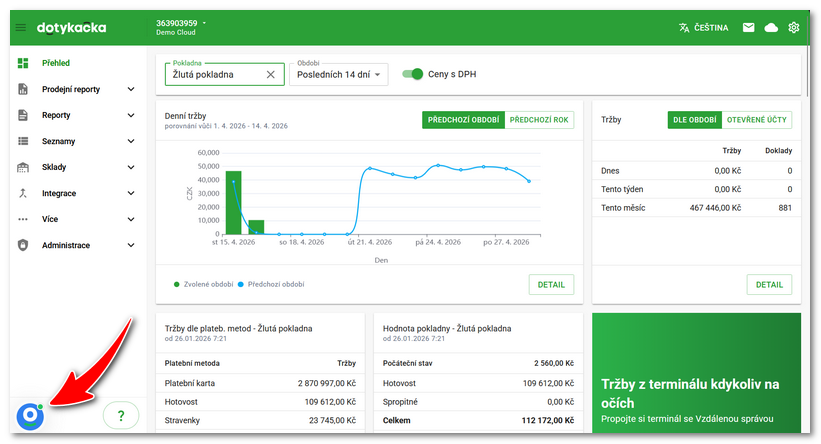Clear the Žlutá pokladna selection

271,74
